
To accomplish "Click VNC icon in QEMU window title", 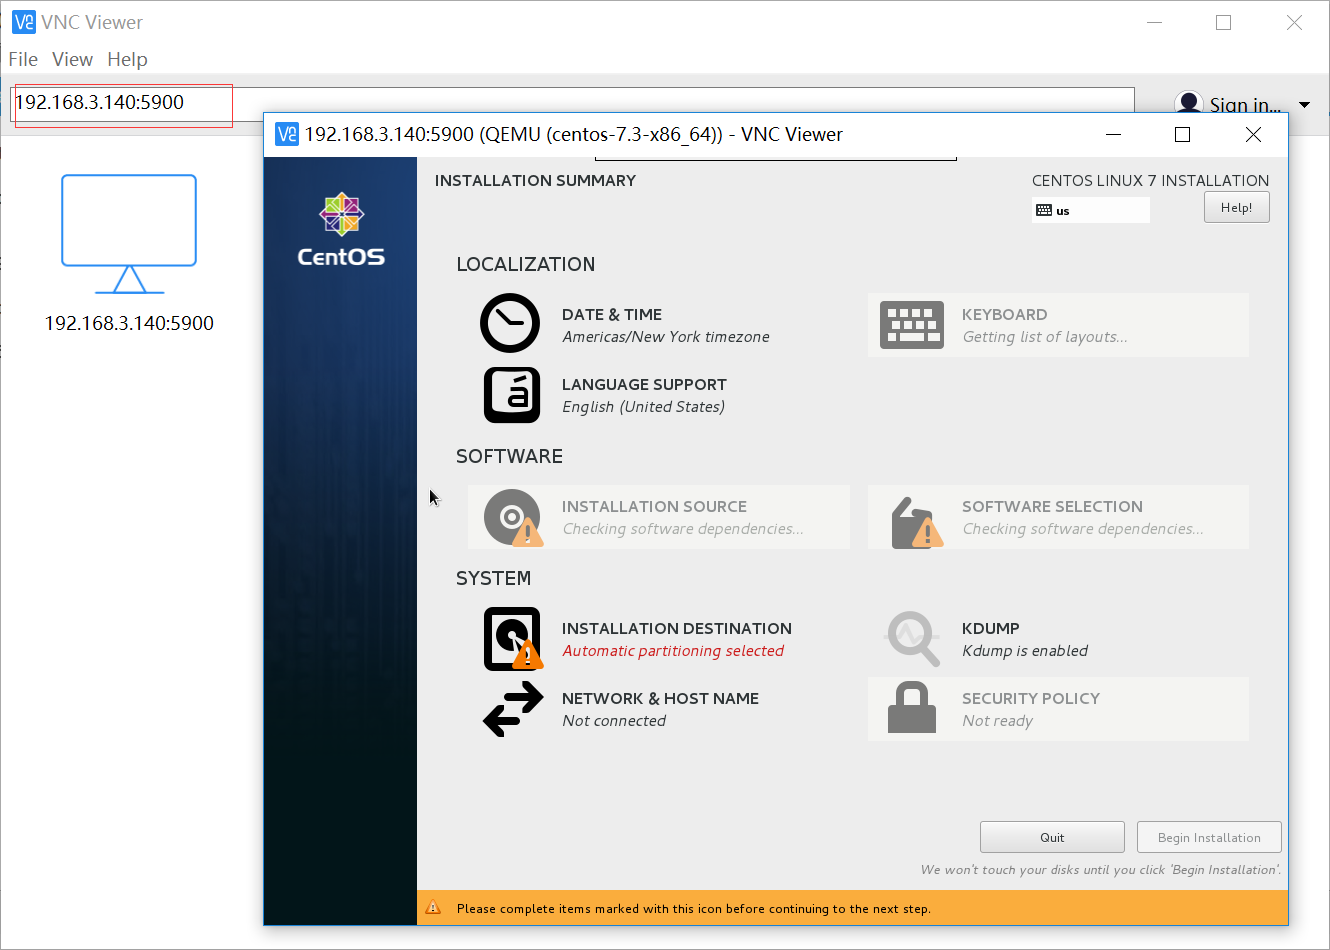I will pyautogui.click(x=287, y=134).
